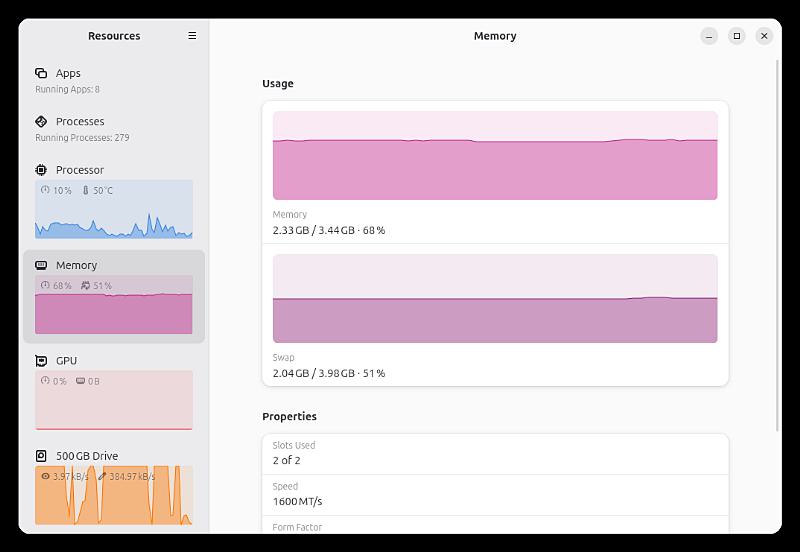
Task: Click the Memory module icon
Action: [41, 265]
